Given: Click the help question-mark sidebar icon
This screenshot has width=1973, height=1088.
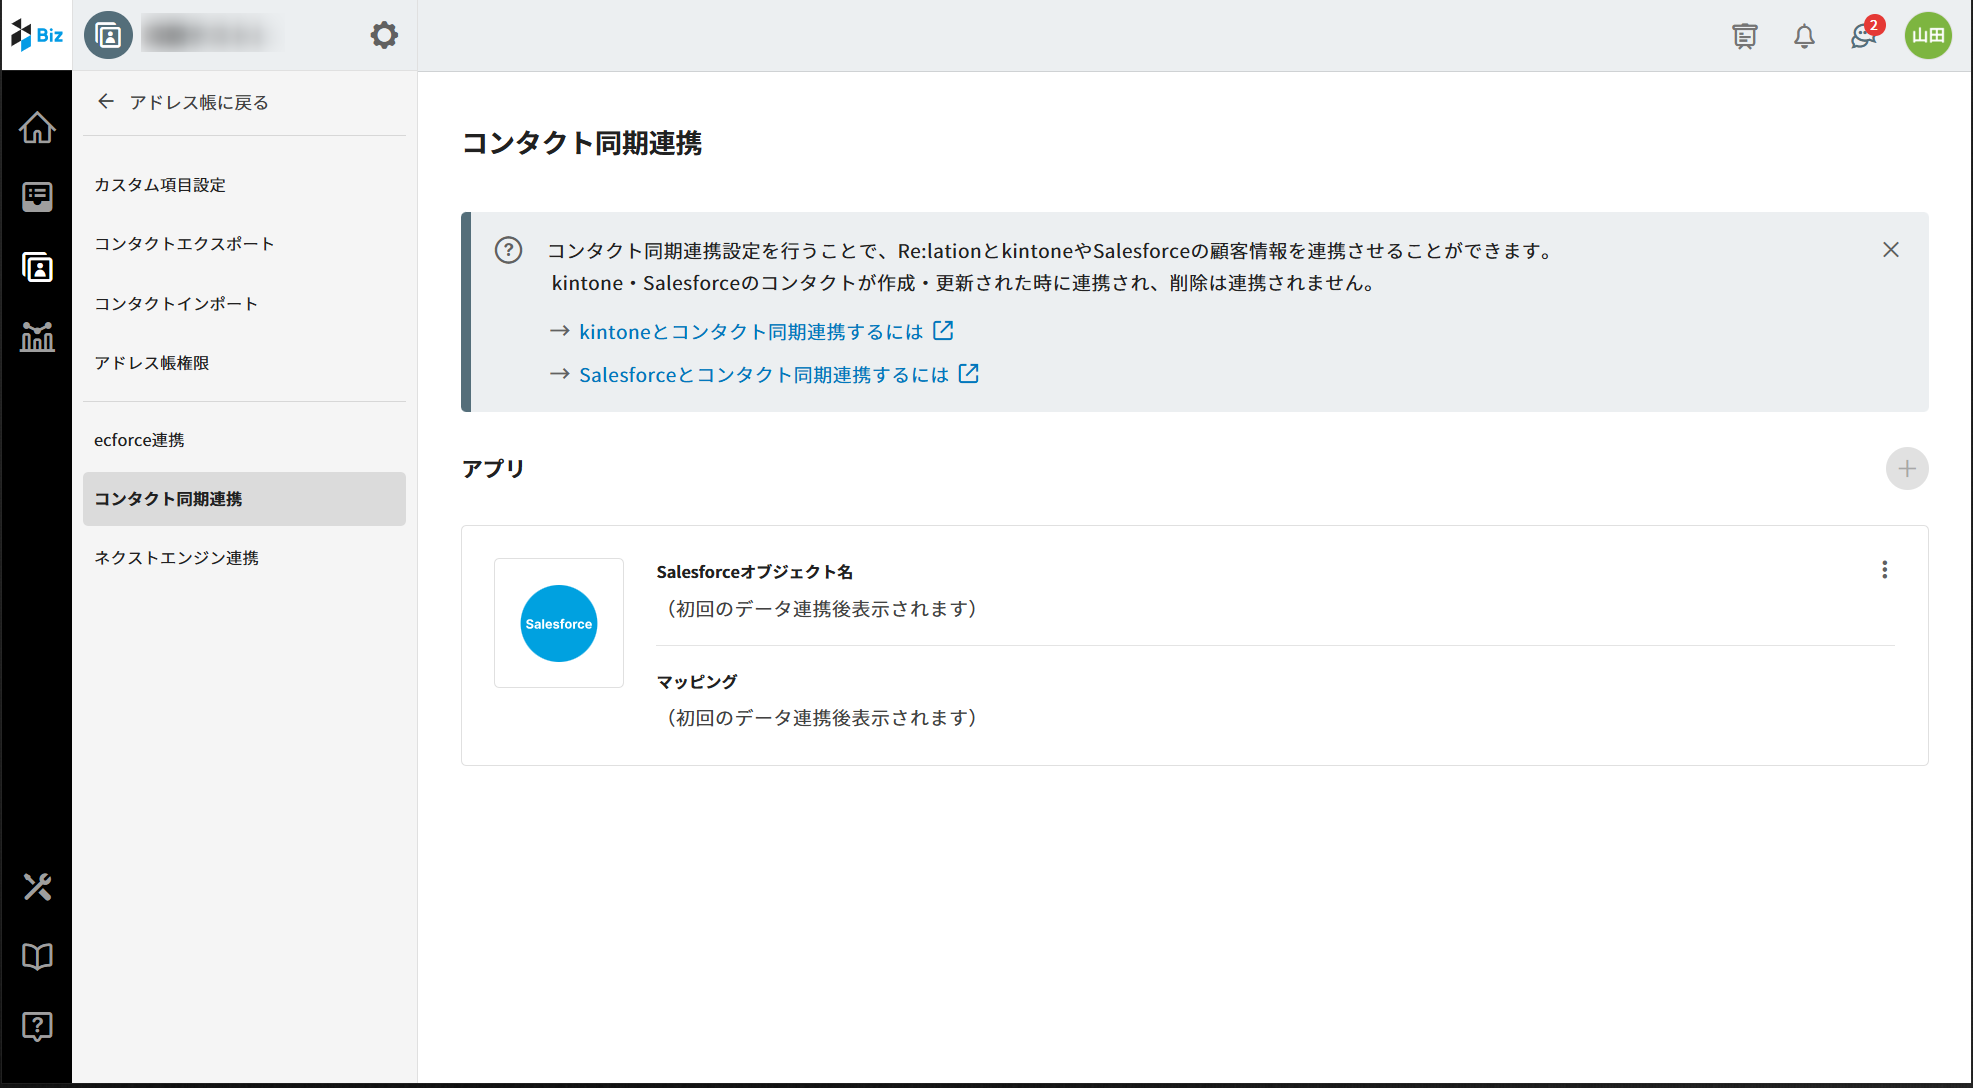Looking at the screenshot, I should 37,1026.
